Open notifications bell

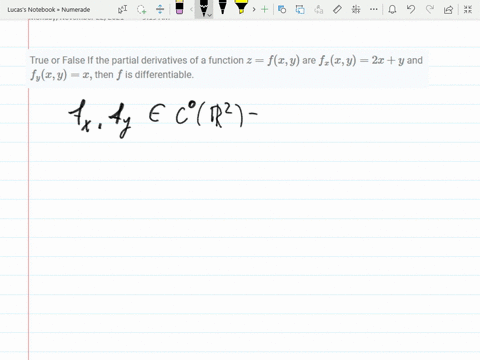pyautogui.click(x=392, y=9)
